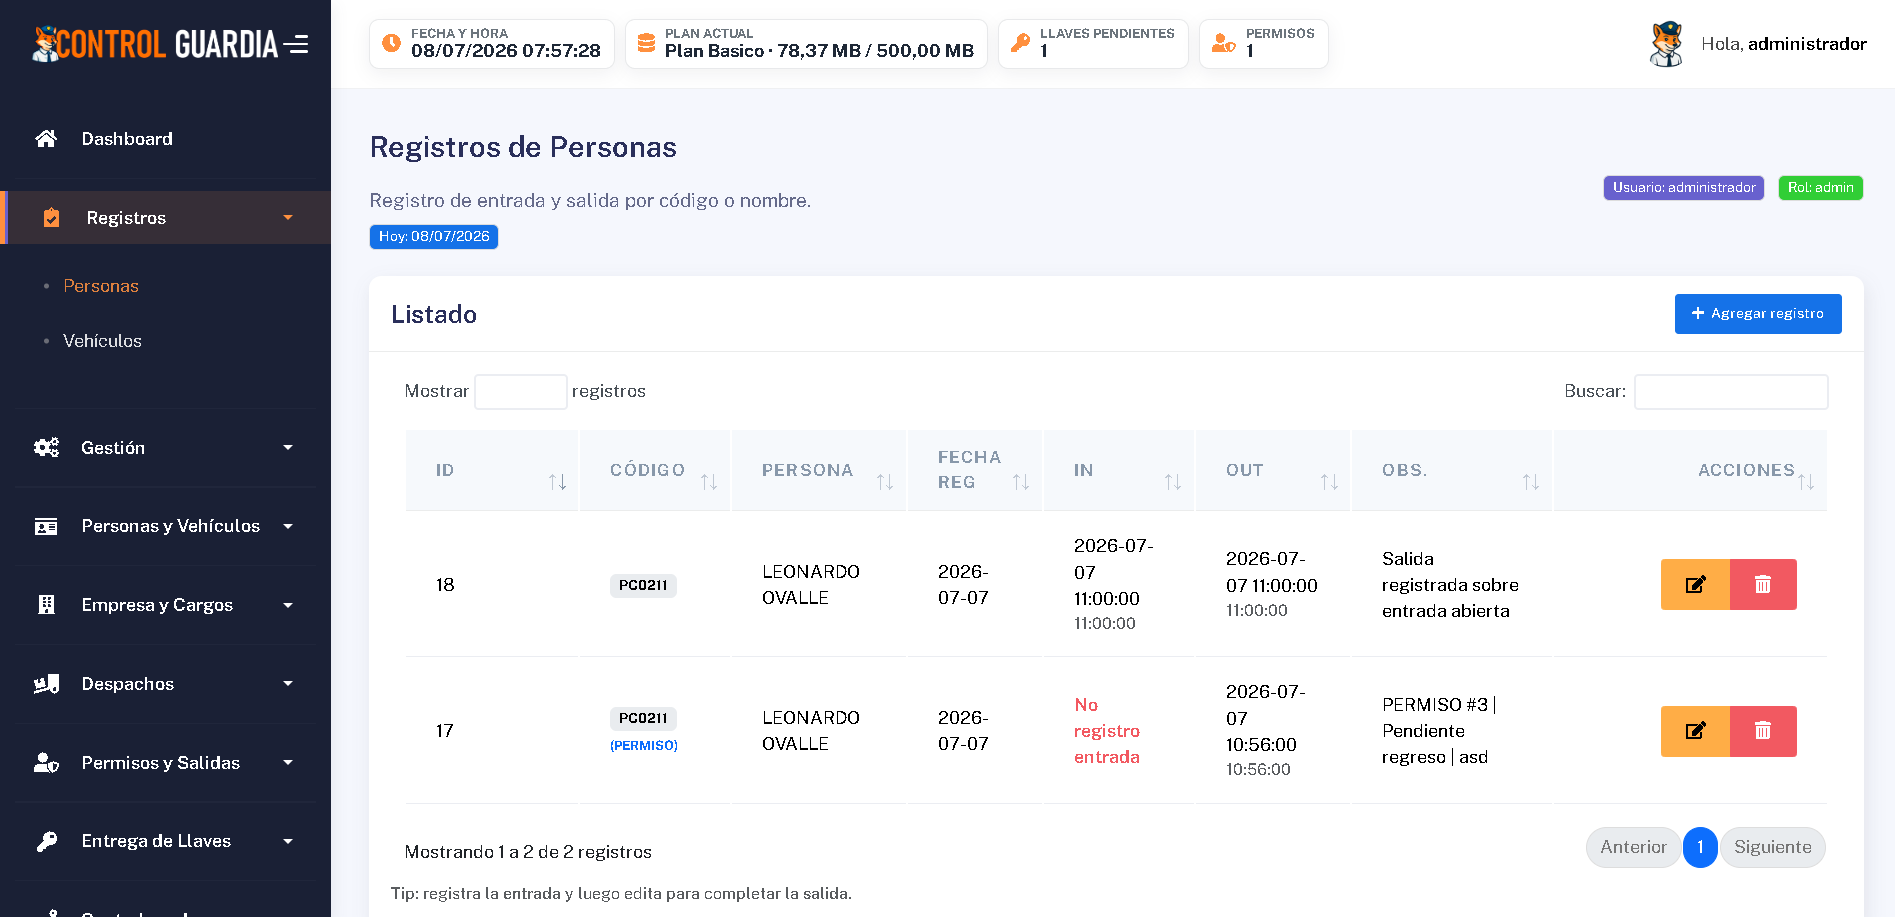Viewport: 1895px width, 917px height.
Task: Expand the Despachos sidebar menu
Action: coord(165,684)
